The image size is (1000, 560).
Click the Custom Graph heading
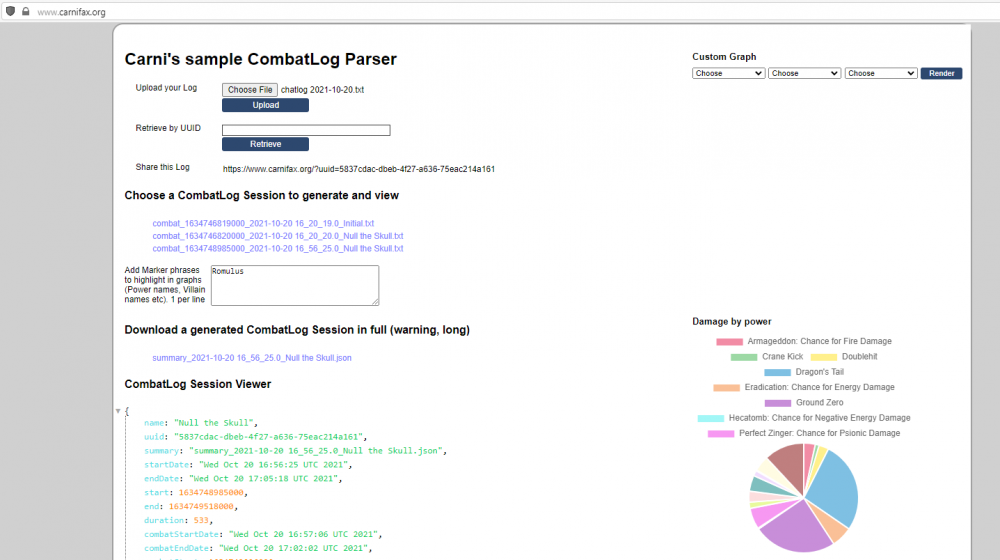pos(724,57)
